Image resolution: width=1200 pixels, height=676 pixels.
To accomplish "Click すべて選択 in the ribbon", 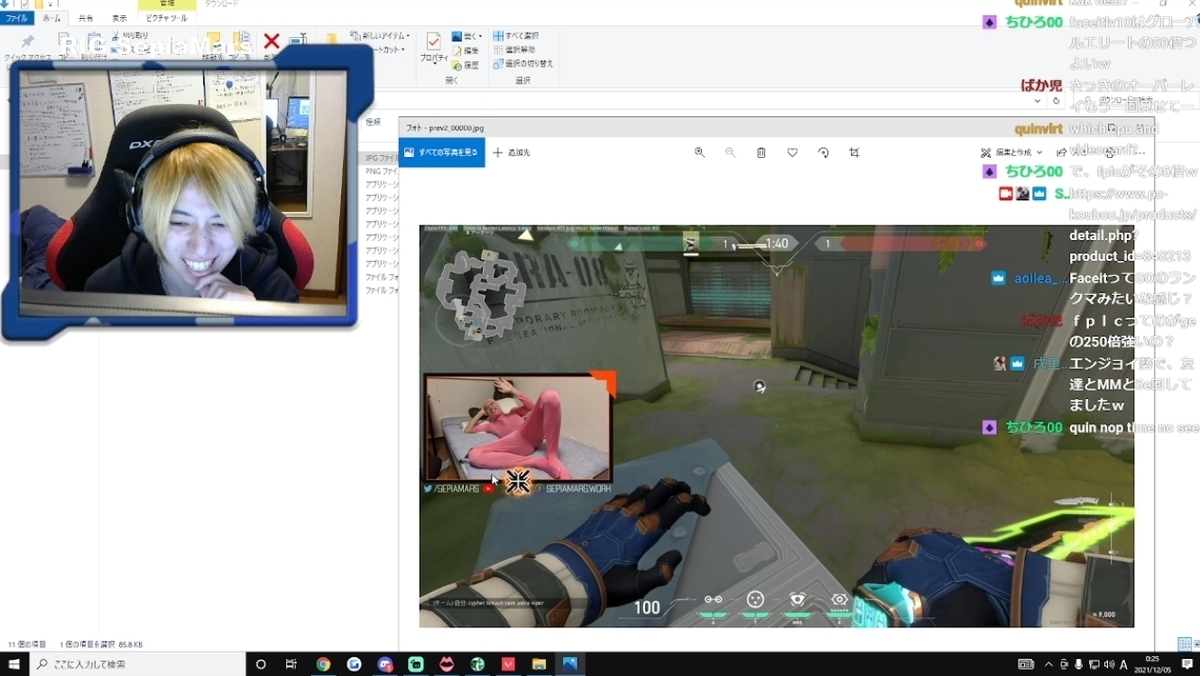I will pyautogui.click(x=517, y=36).
